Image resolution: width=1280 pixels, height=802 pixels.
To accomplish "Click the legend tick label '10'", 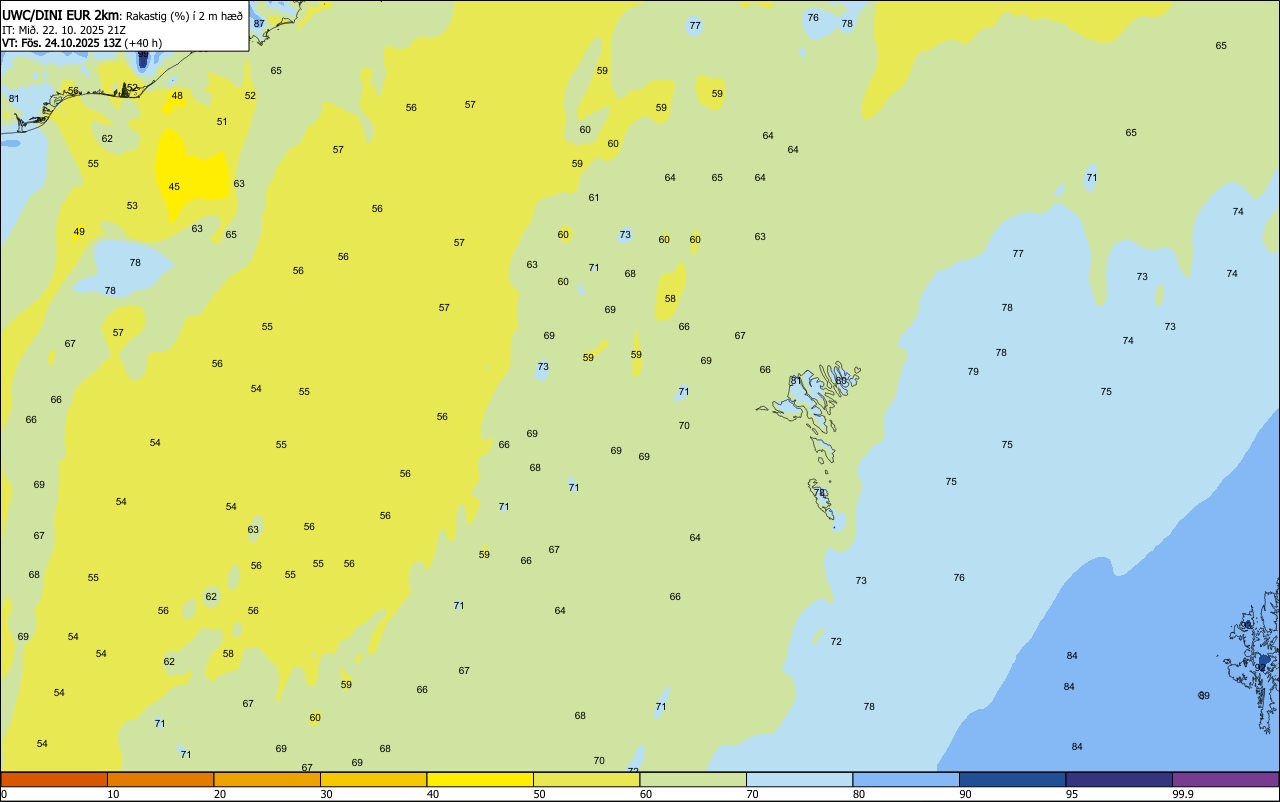I will pyautogui.click(x=113, y=794).
